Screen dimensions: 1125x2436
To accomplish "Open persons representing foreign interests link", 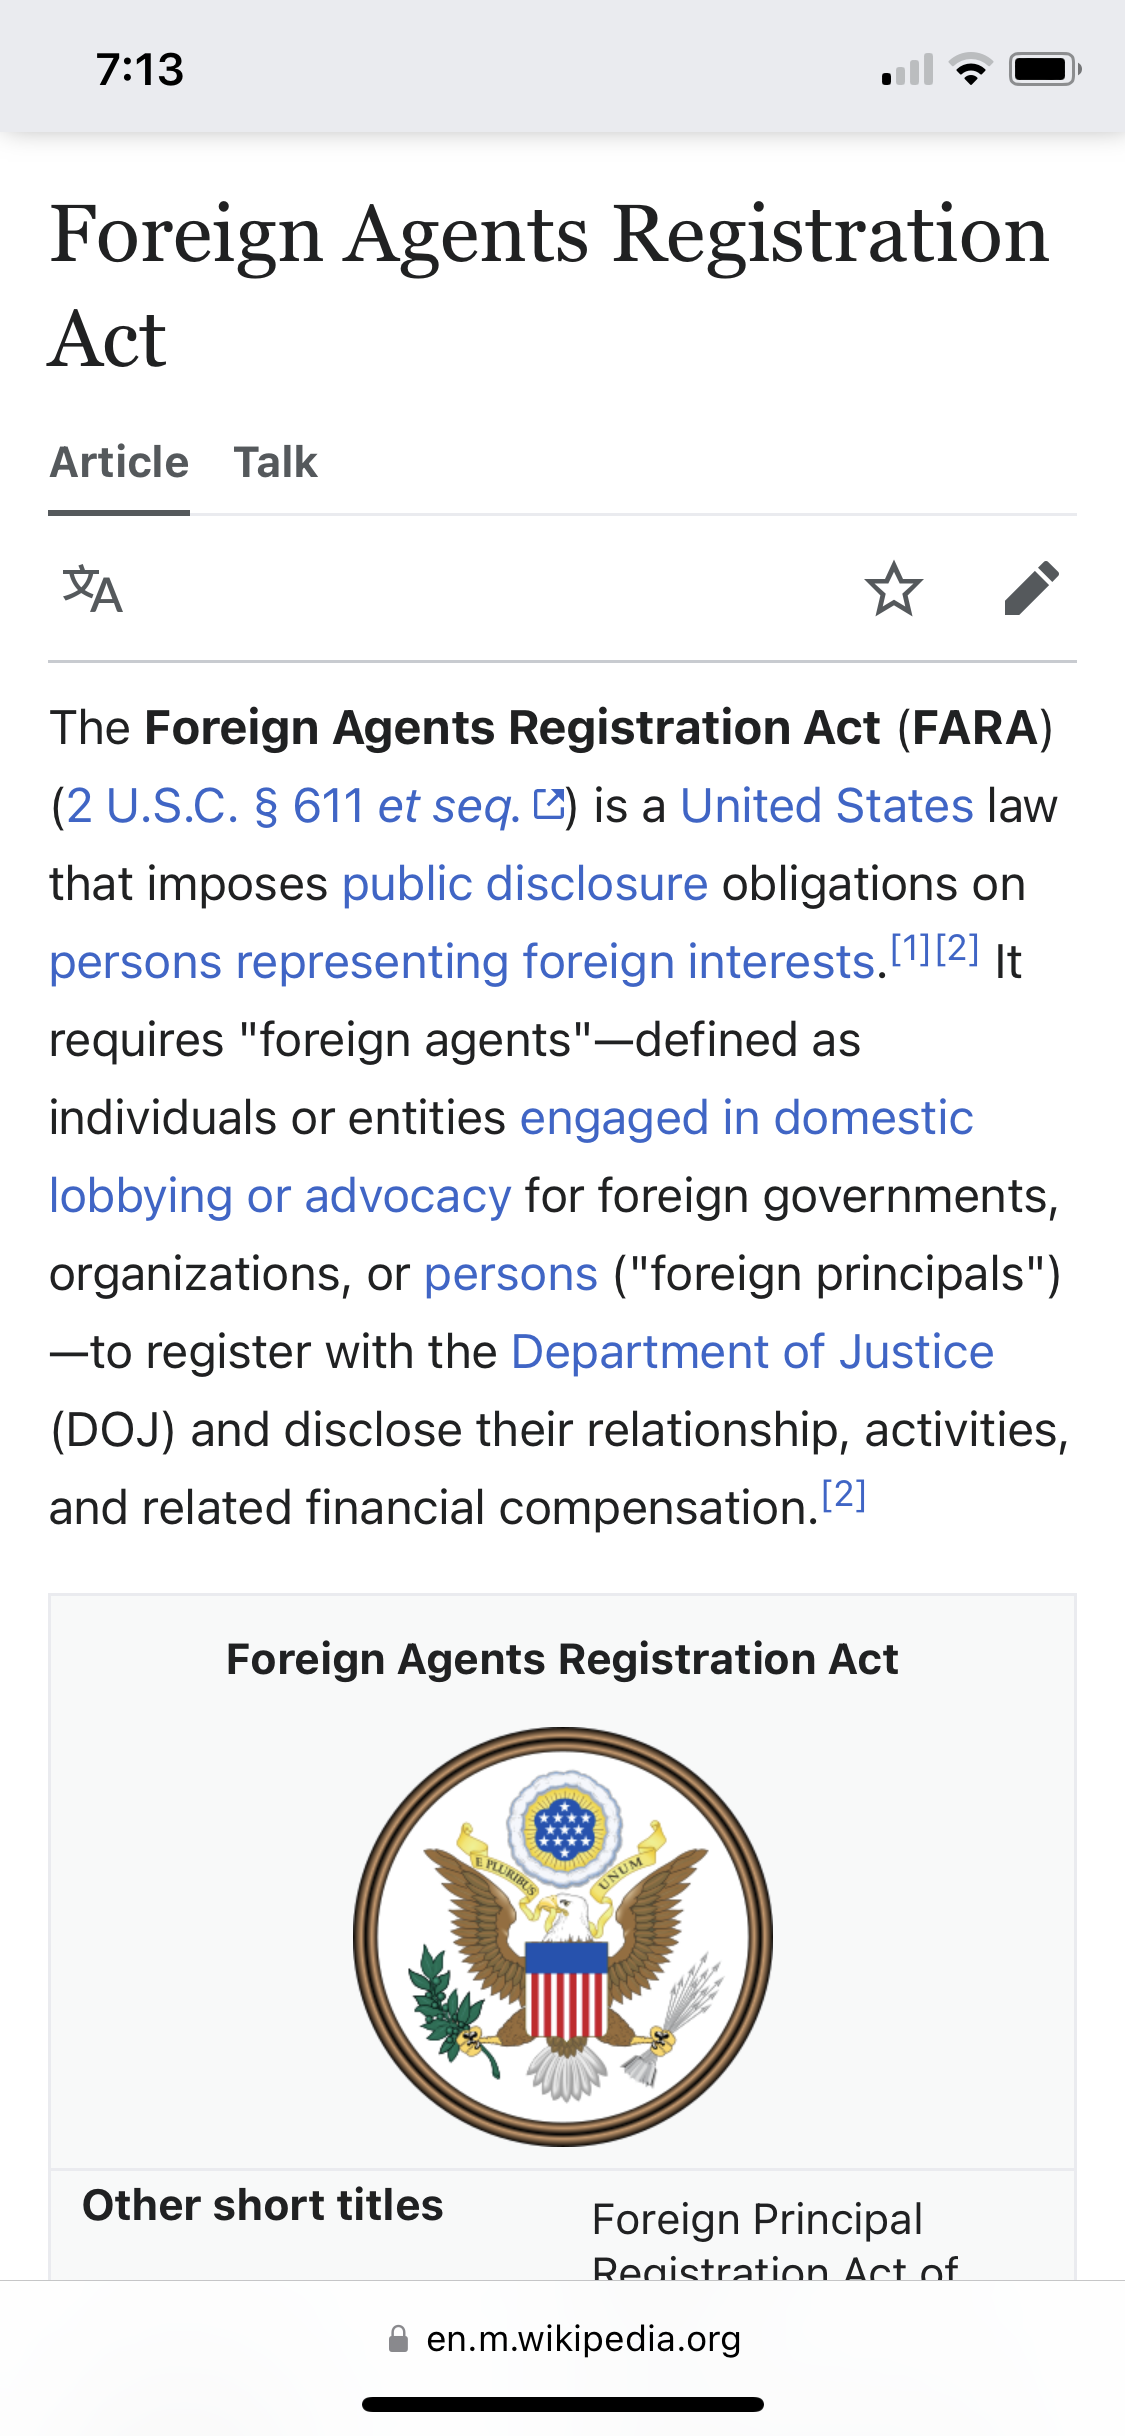I will tap(463, 962).
